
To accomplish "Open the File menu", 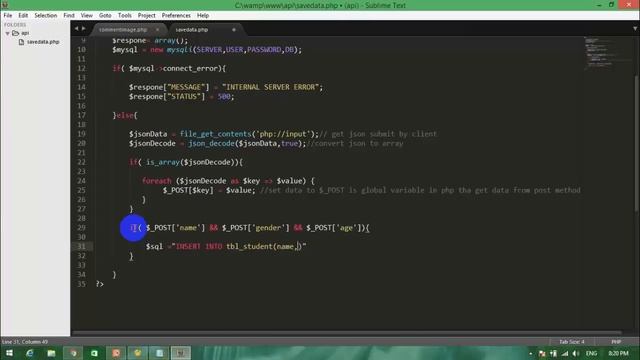I will click(x=8, y=16).
